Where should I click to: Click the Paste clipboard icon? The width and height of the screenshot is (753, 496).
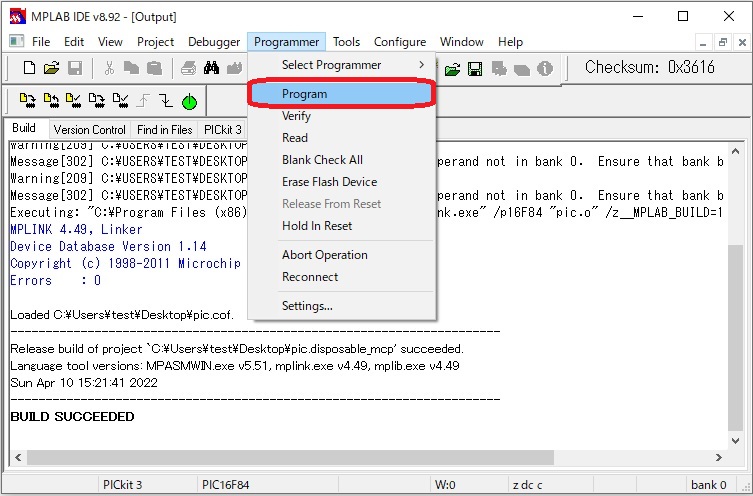[x=154, y=69]
